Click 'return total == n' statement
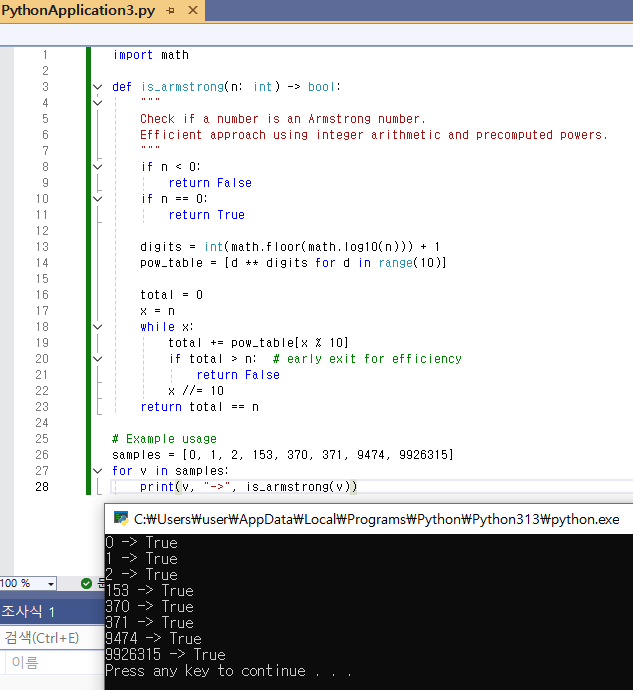The image size is (633, 690). tap(199, 407)
